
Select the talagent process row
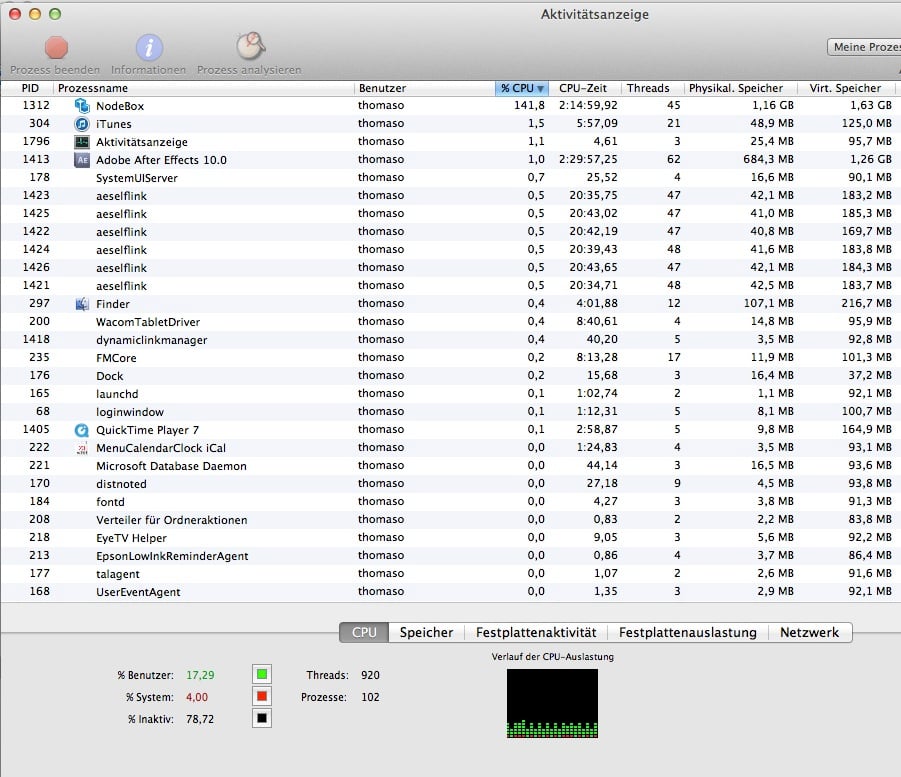(x=448, y=574)
